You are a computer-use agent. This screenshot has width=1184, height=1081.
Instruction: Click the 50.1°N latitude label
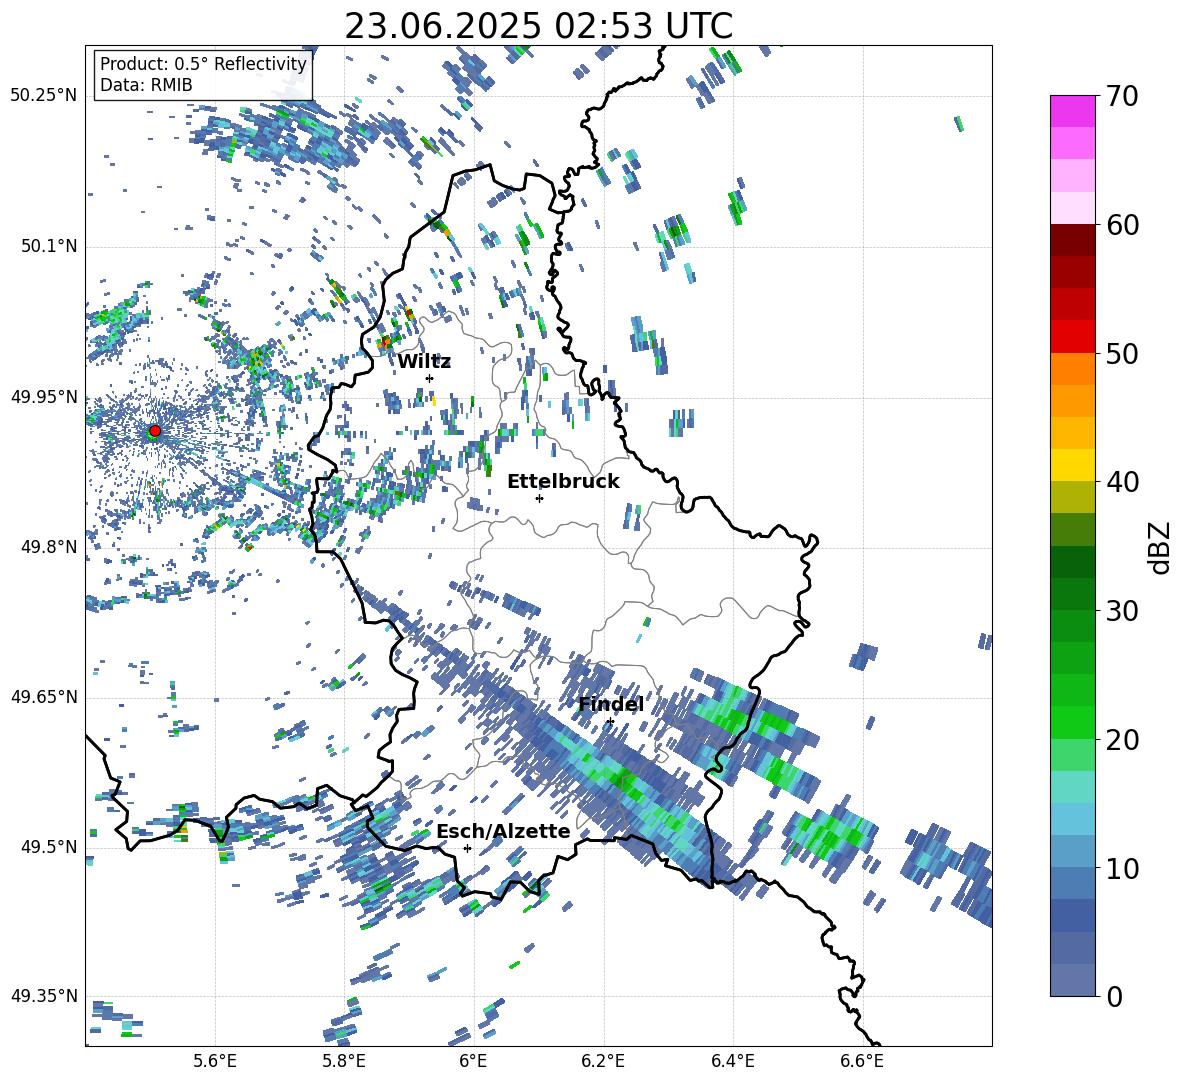48,247
